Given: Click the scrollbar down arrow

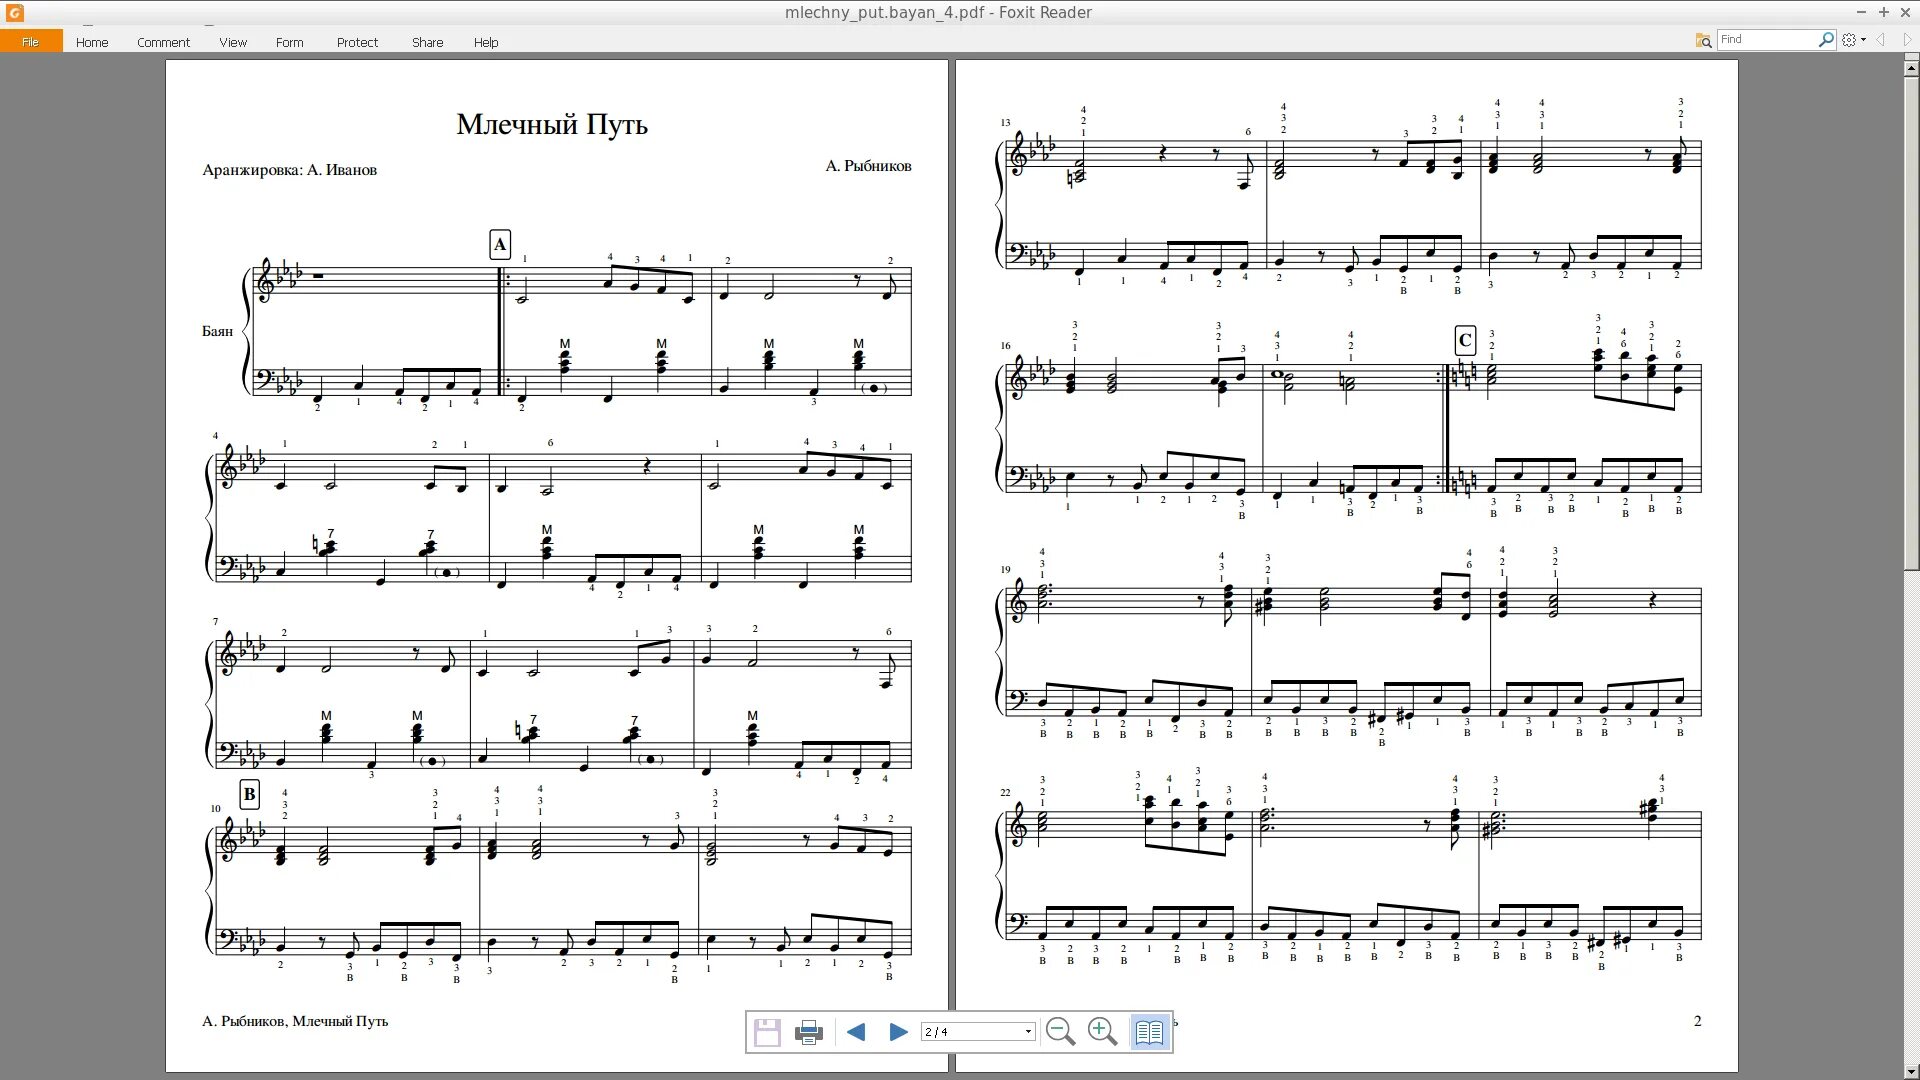Looking at the screenshot, I should click(1911, 1071).
